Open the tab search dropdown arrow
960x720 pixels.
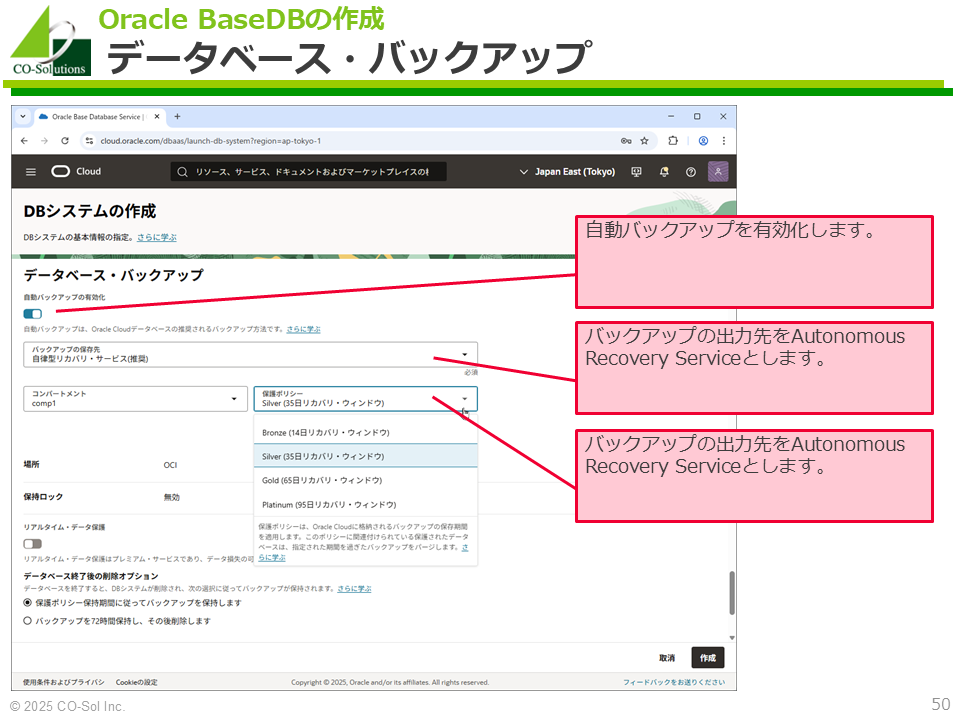coord(23,116)
